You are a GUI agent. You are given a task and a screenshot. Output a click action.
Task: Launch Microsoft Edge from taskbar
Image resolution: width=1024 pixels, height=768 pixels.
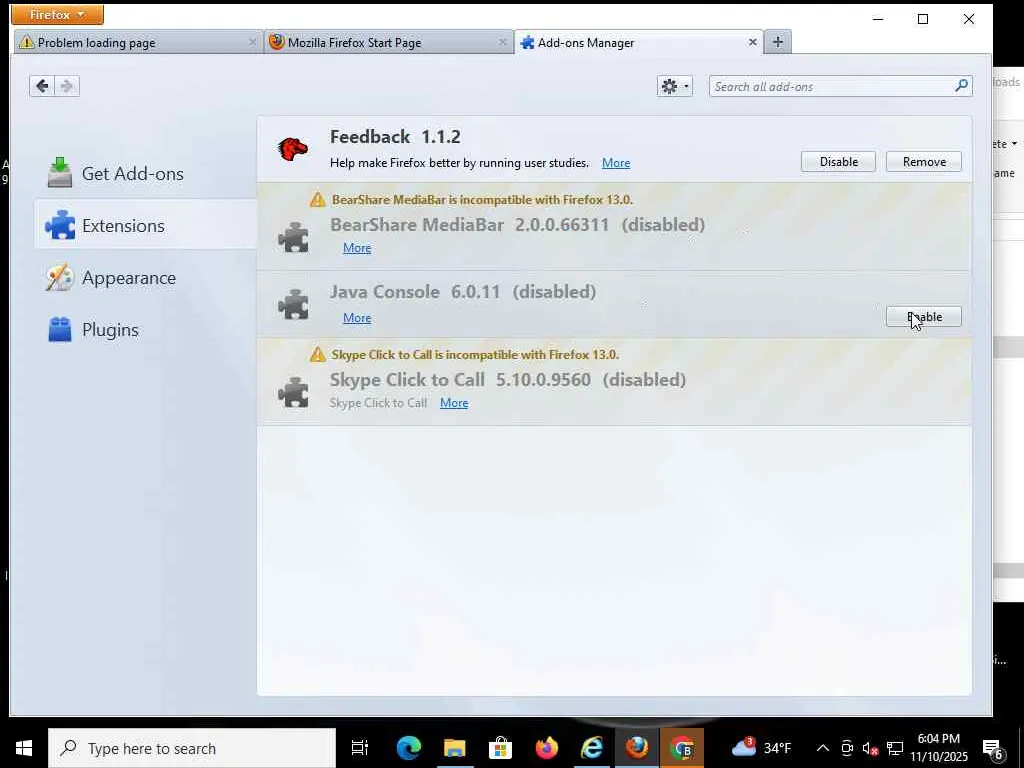click(409, 748)
